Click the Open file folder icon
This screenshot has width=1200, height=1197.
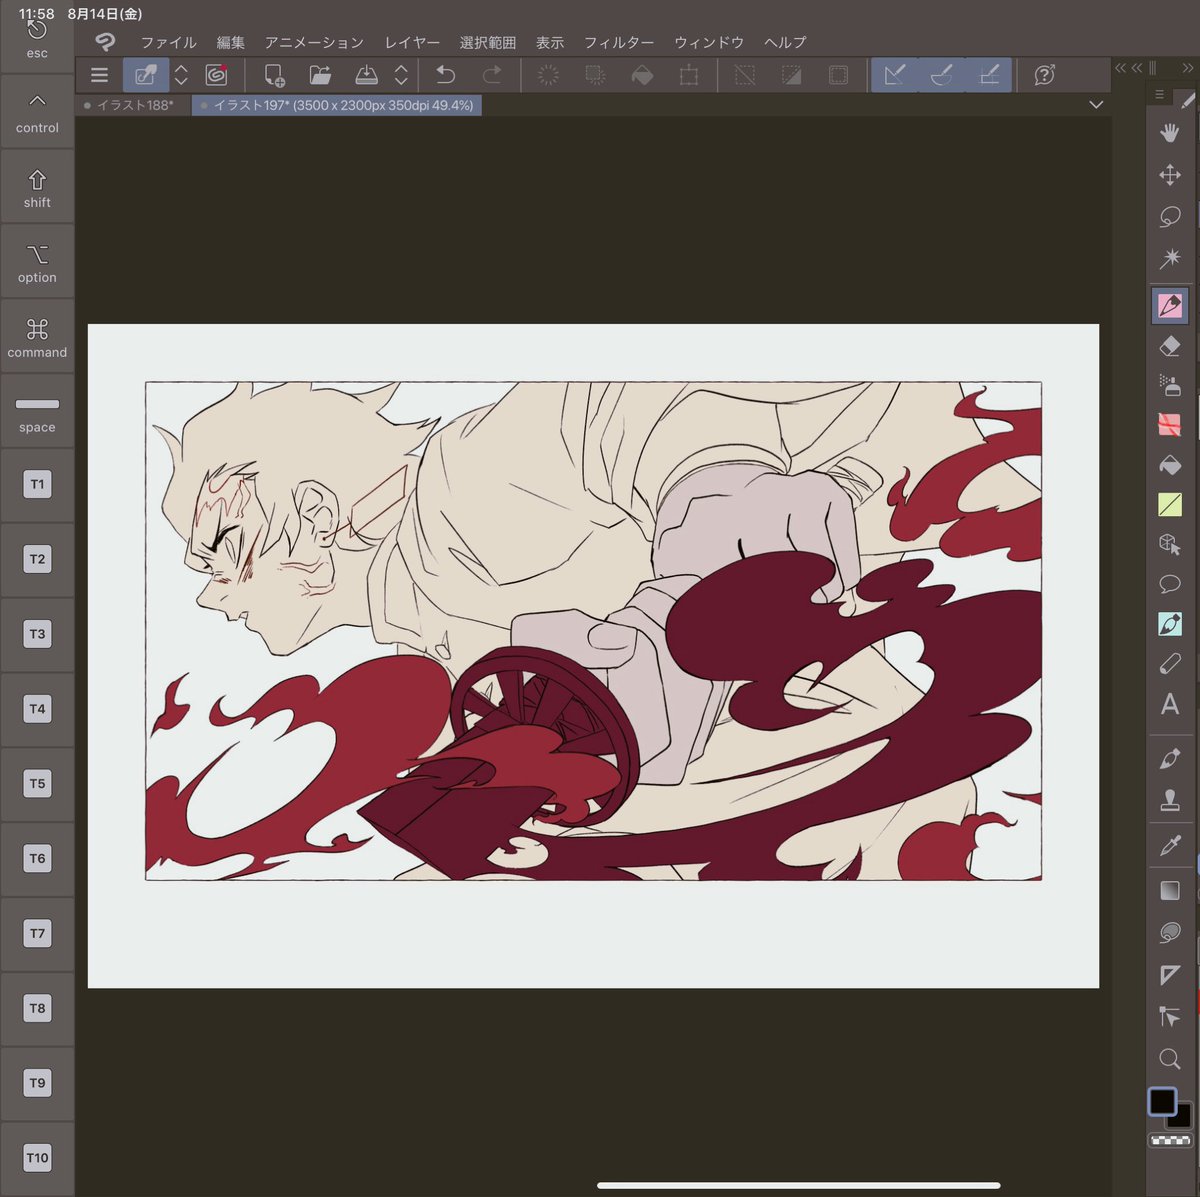(x=320, y=75)
